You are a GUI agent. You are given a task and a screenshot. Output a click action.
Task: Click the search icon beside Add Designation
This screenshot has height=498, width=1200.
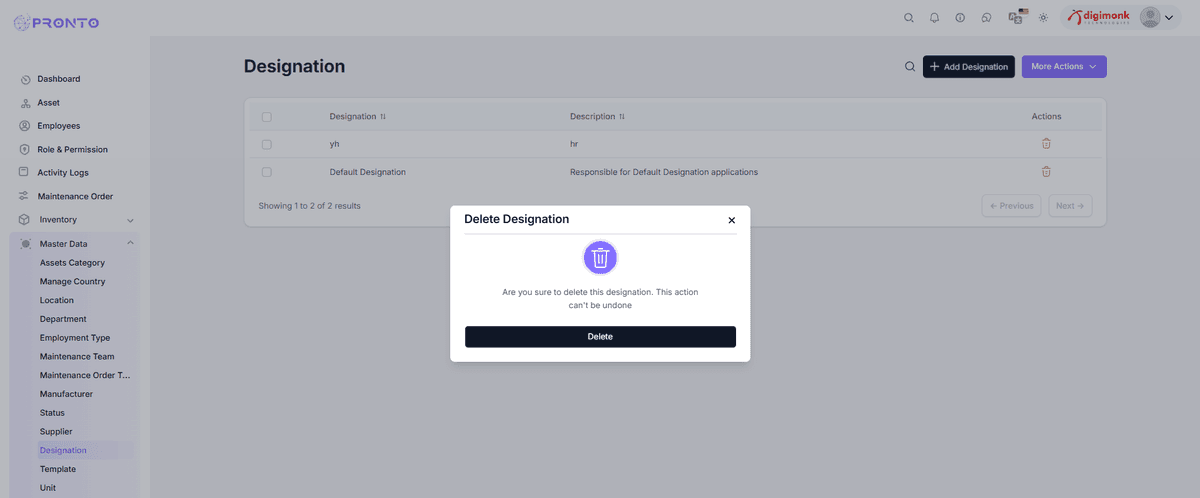coord(910,67)
